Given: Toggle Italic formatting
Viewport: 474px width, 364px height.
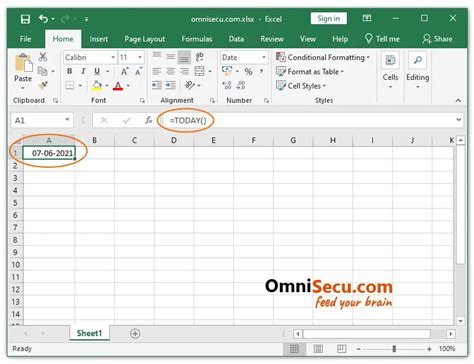Looking at the screenshot, I should [83, 71].
